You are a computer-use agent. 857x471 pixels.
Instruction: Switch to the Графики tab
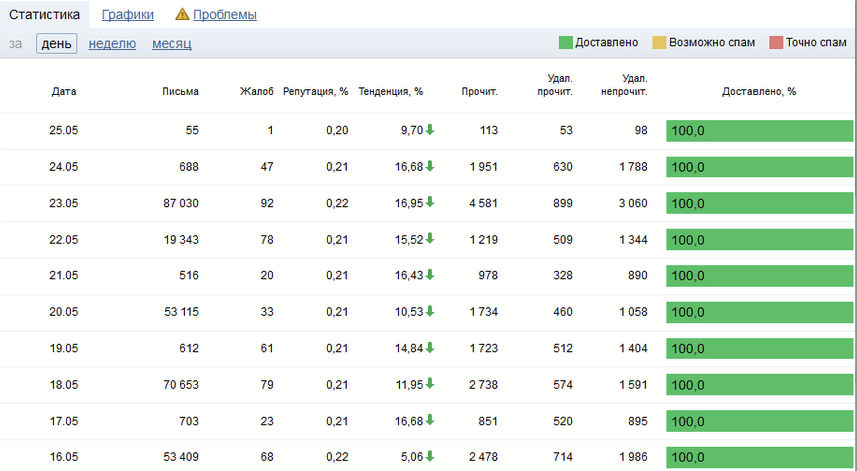pyautogui.click(x=127, y=15)
